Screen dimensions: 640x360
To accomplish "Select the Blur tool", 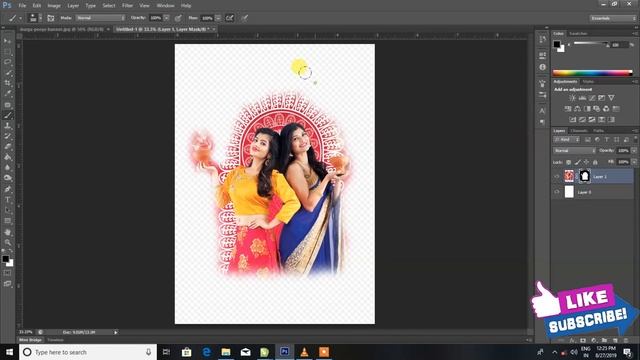I will tap(7, 167).
